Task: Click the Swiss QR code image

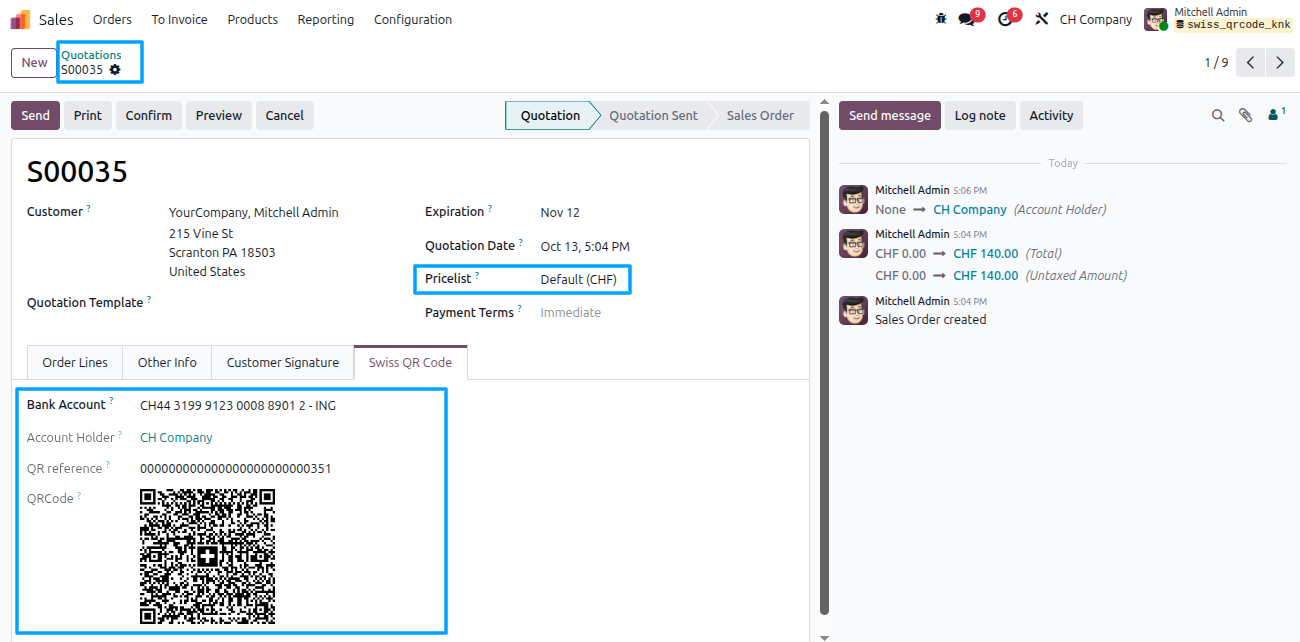Action: point(207,557)
